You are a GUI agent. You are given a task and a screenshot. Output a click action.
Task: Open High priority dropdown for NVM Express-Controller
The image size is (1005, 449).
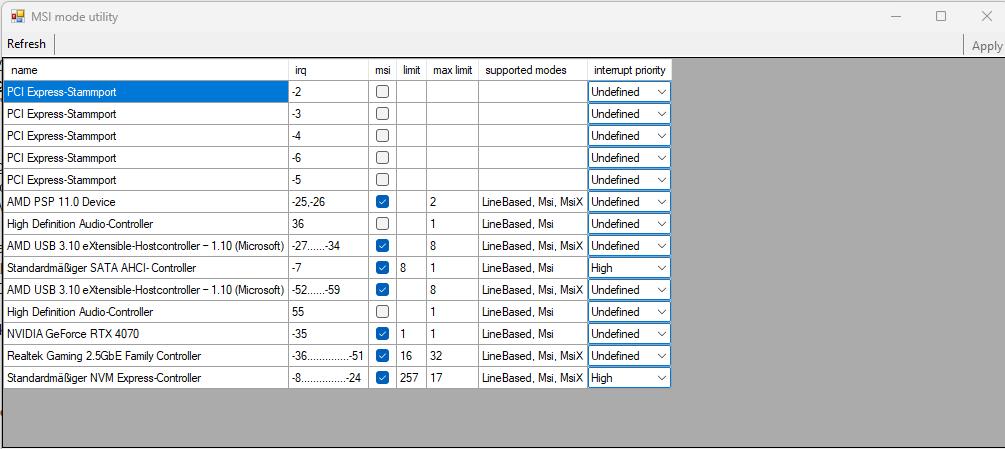pyautogui.click(x=629, y=378)
